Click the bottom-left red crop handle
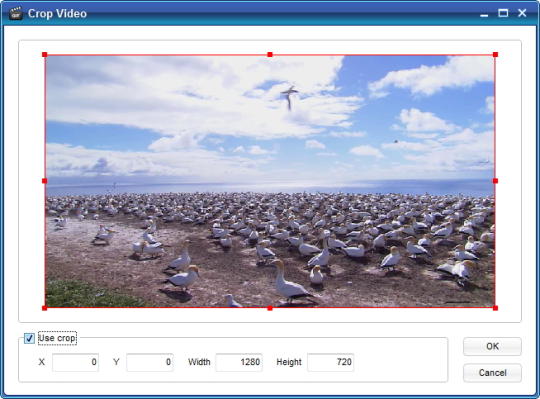 coord(44,308)
